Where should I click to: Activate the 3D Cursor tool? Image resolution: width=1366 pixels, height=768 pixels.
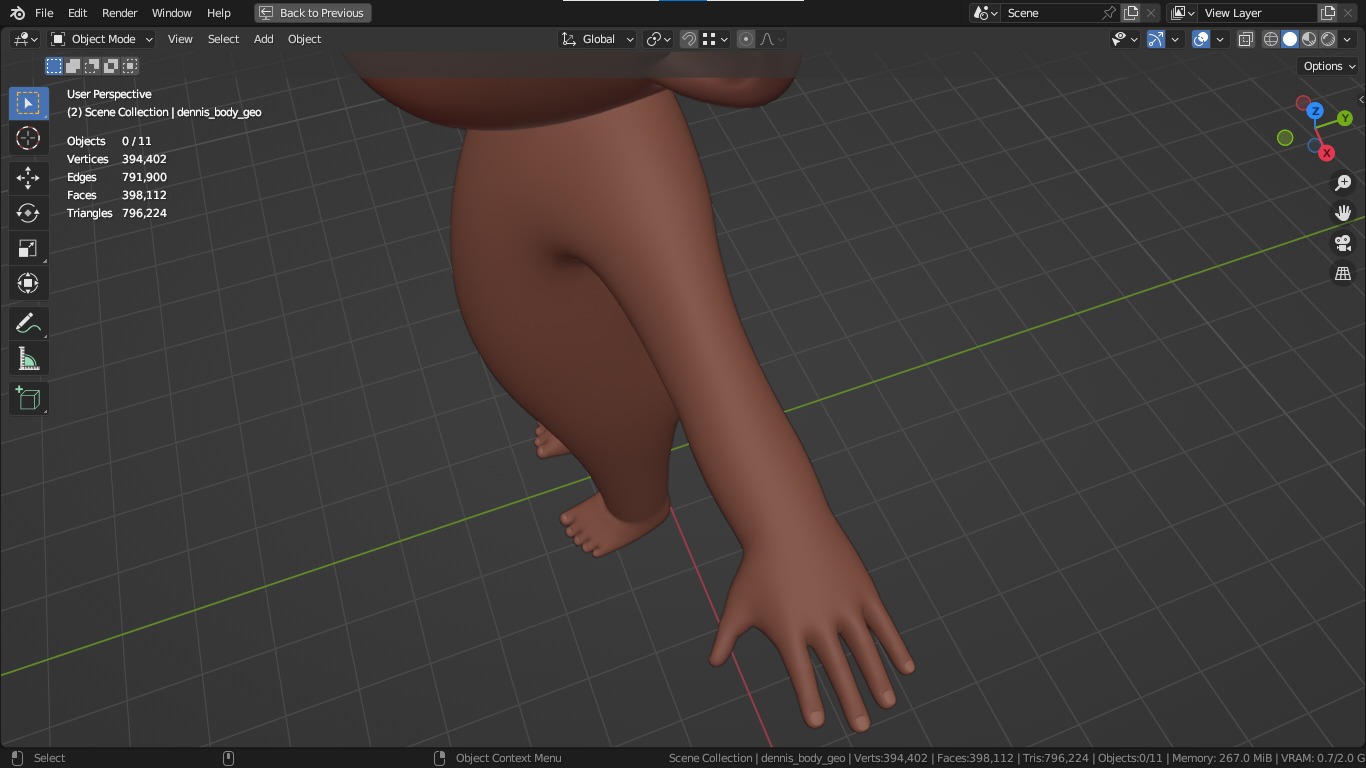point(28,138)
